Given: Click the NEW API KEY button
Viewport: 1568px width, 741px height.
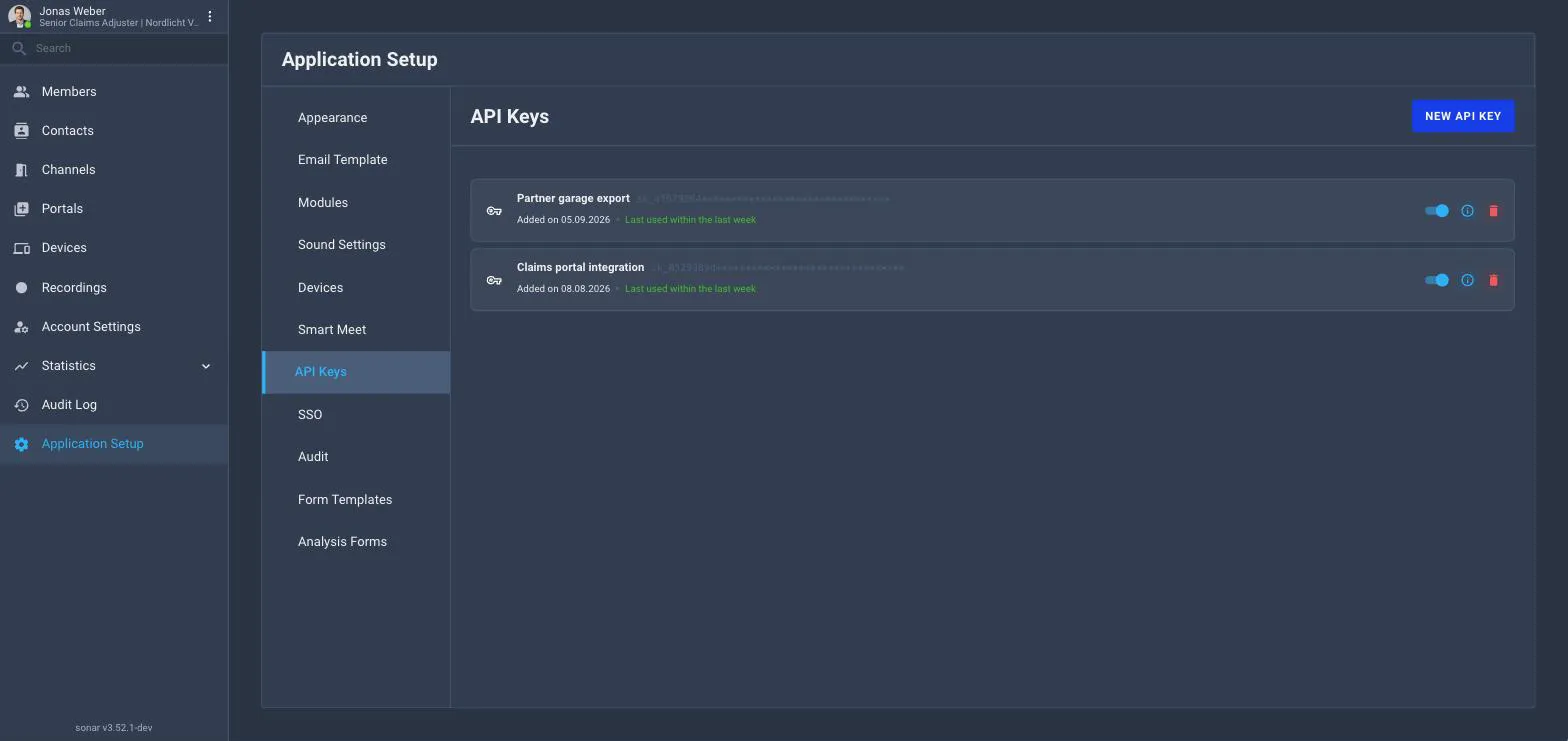Looking at the screenshot, I should point(1463,116).
